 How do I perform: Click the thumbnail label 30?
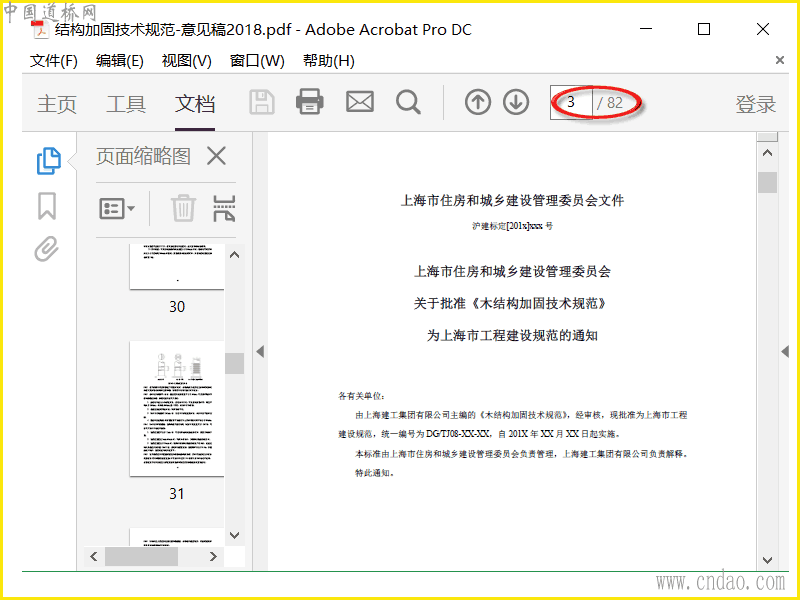coord(177,307)
